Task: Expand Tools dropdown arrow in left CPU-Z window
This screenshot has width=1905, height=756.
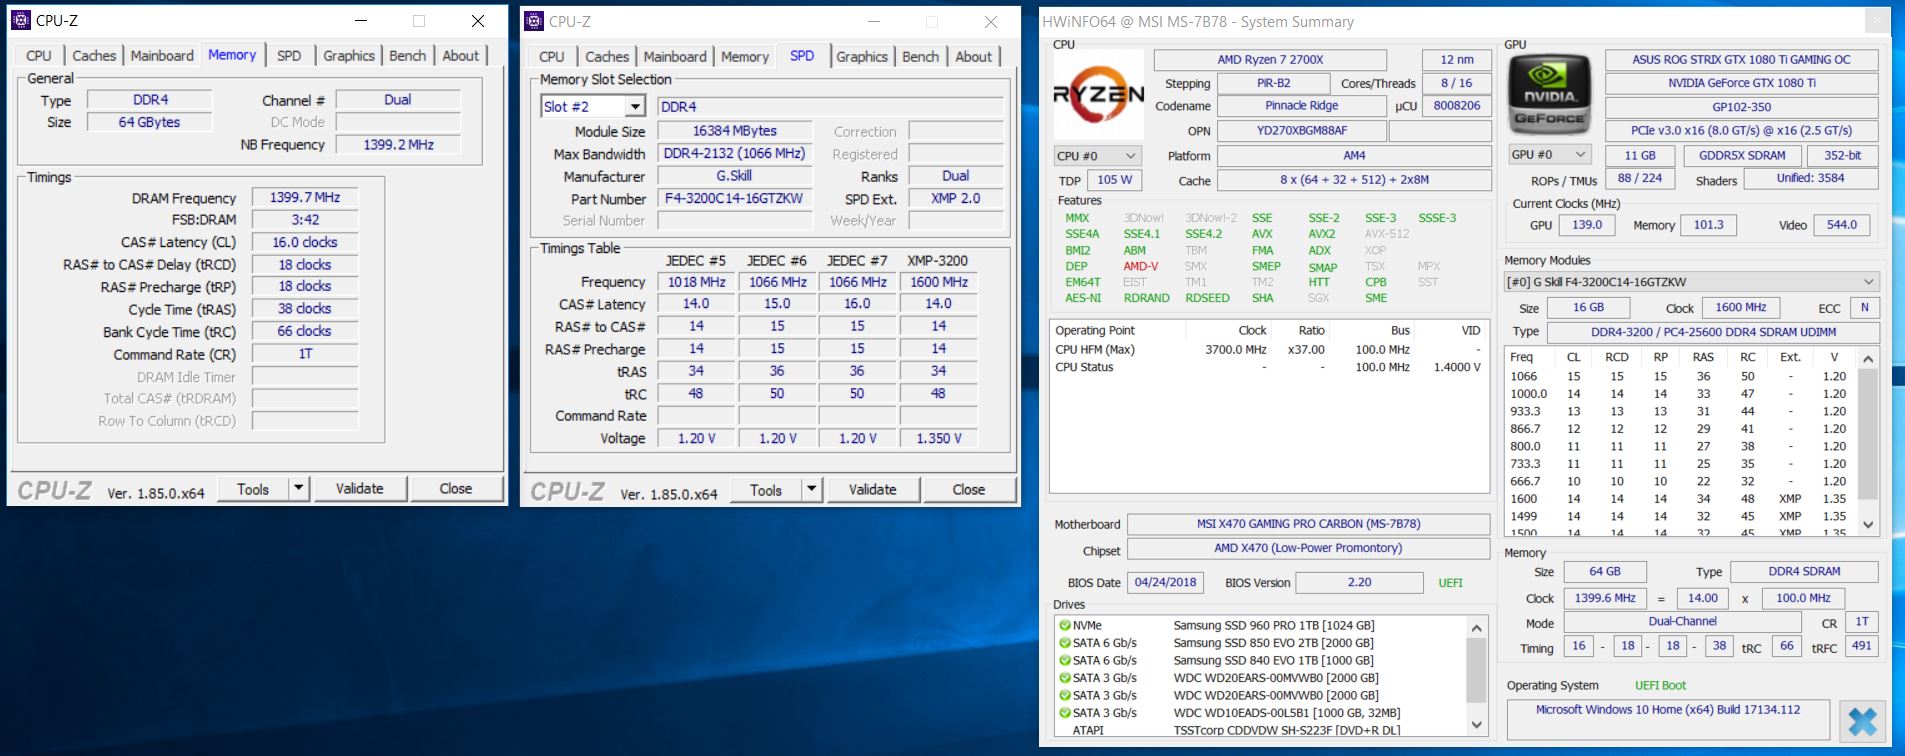Action: (298, 489)
